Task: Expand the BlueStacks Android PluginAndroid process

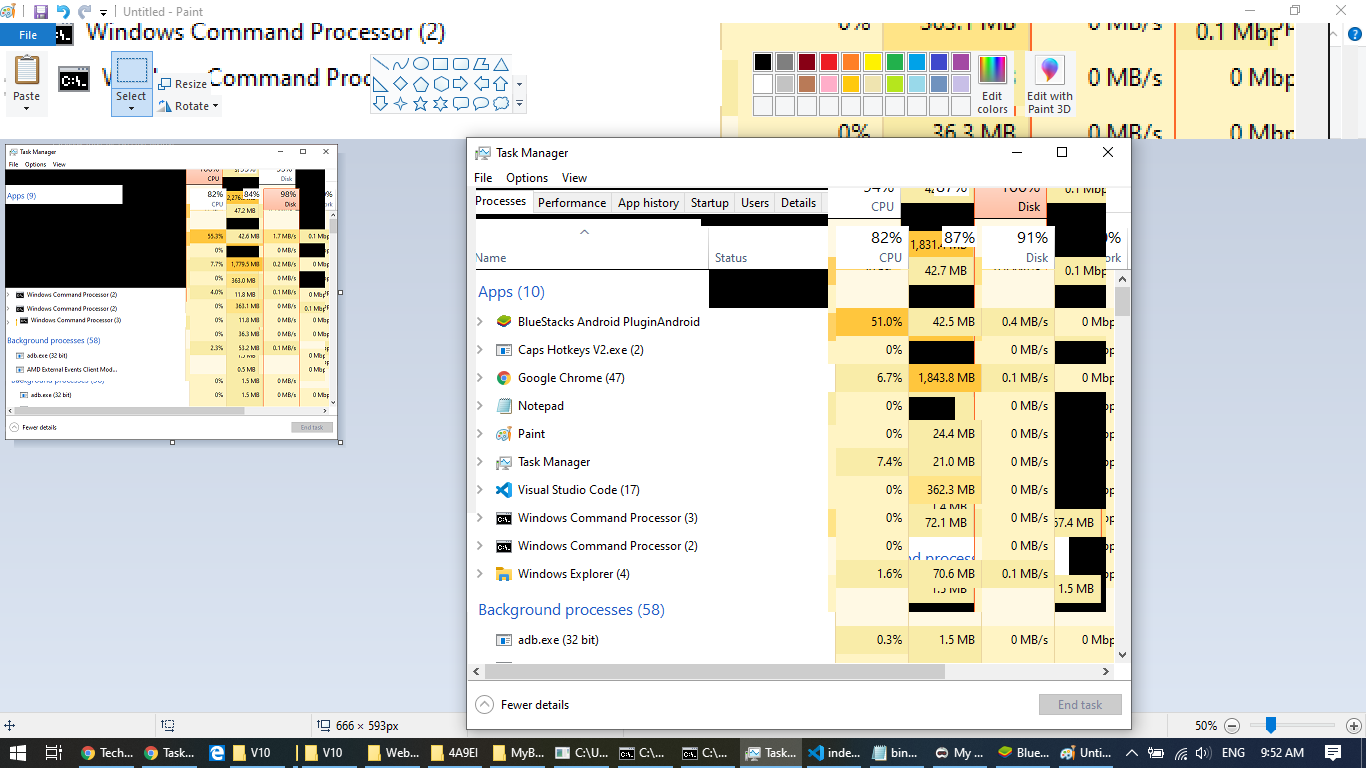Action: pos(480,322)
